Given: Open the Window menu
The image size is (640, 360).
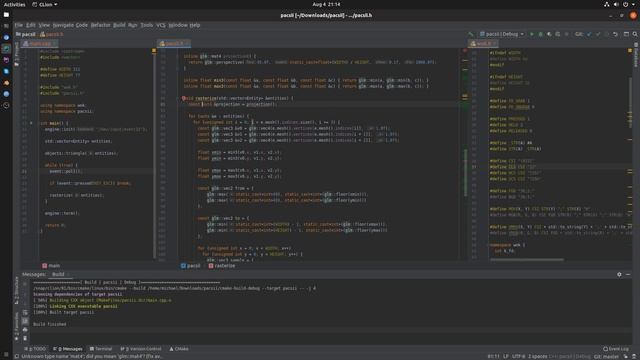Looking at the screenshot, I should 178,25.
